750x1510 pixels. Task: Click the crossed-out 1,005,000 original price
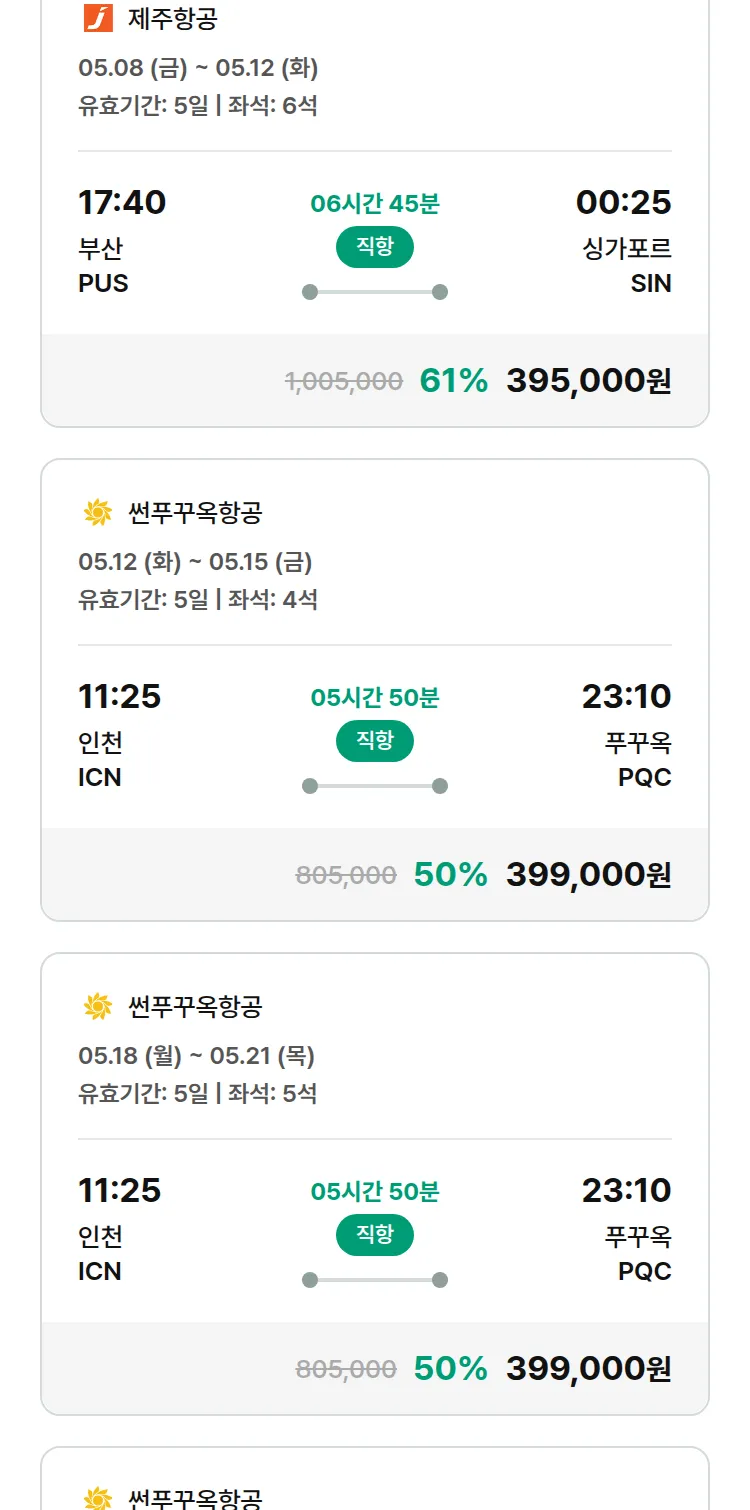[344, 381]
